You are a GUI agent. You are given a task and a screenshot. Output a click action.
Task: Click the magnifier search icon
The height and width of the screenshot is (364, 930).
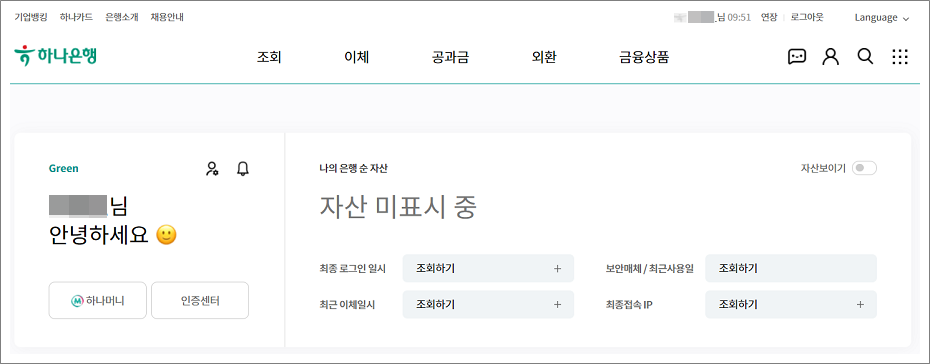coord(865,56)
